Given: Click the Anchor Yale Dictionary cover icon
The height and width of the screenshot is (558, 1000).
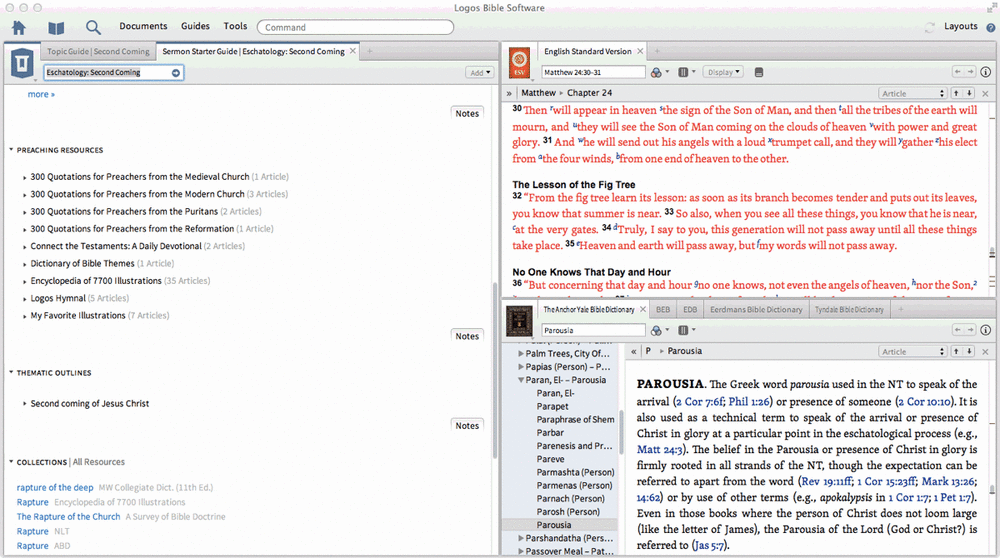Looking at the screenshot, I should [519, 321].
